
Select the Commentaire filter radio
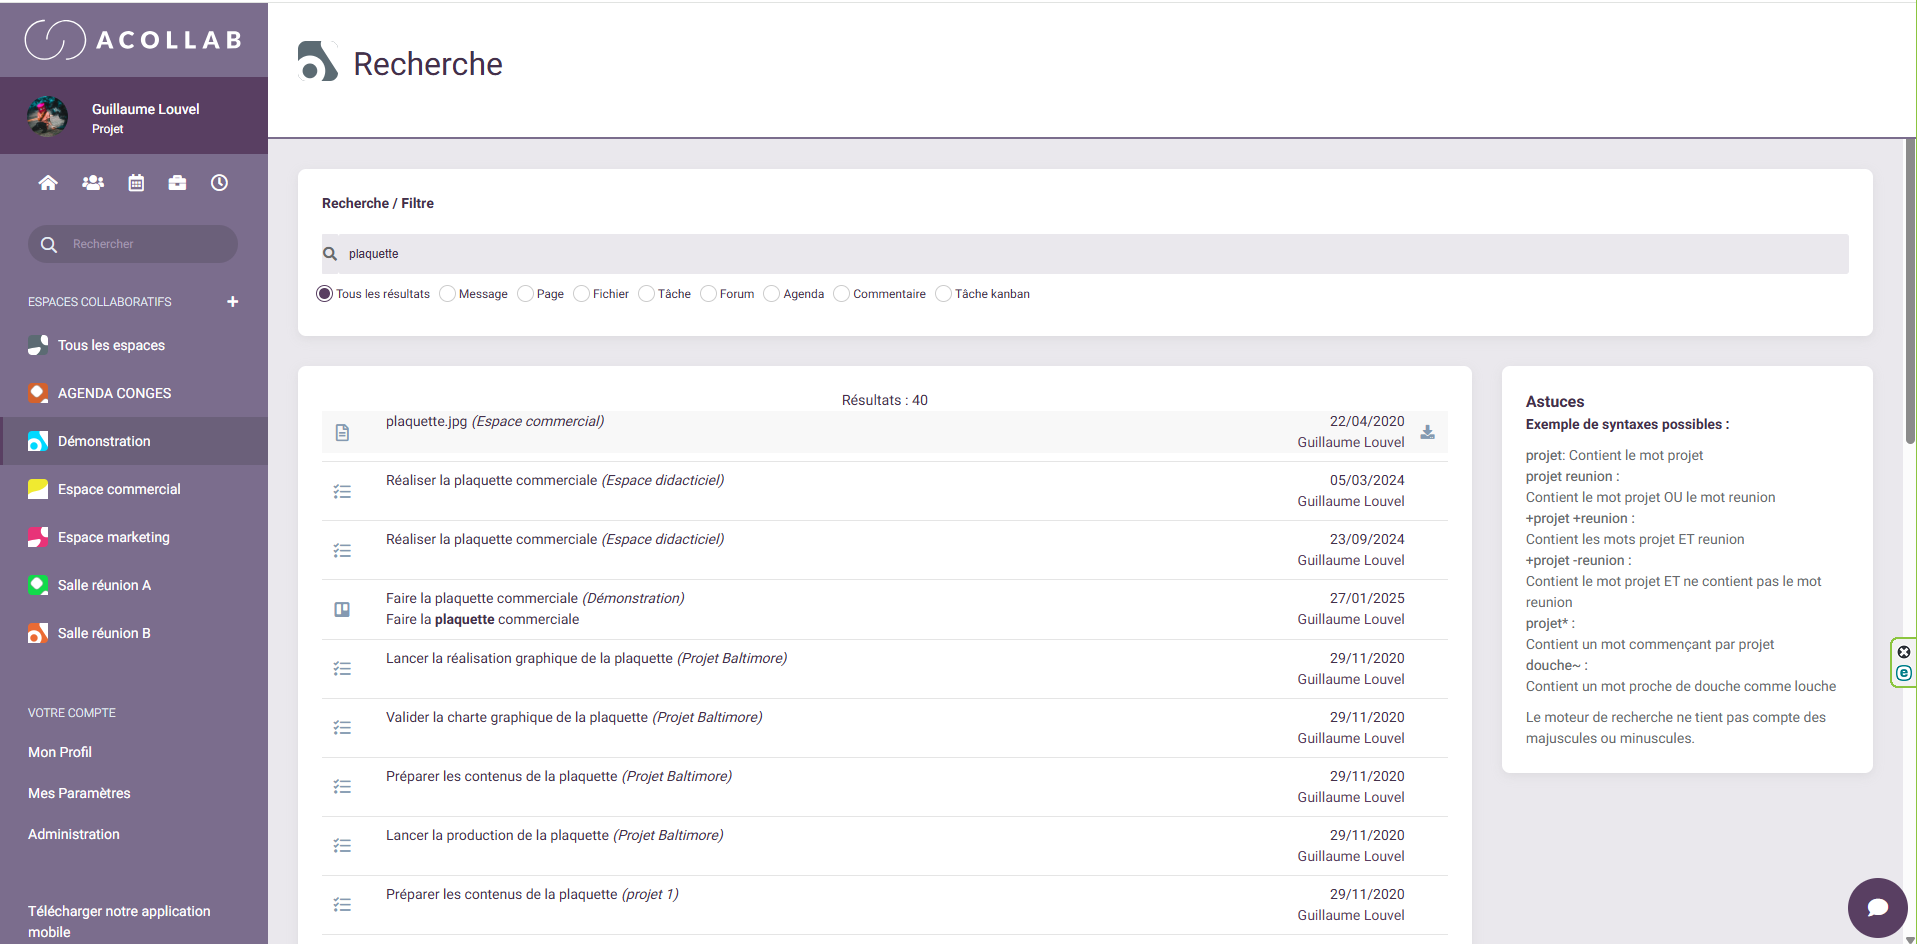841,293
